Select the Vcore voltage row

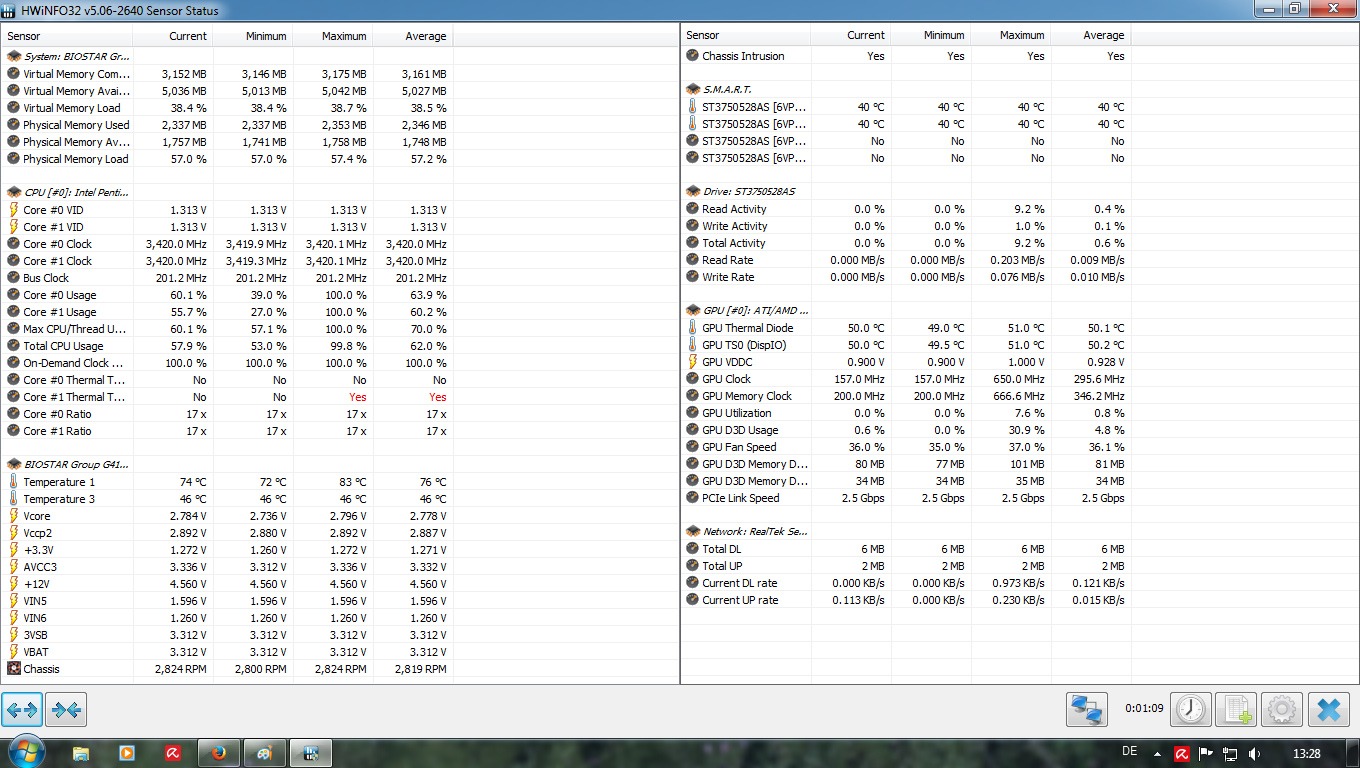pos(227,516)
